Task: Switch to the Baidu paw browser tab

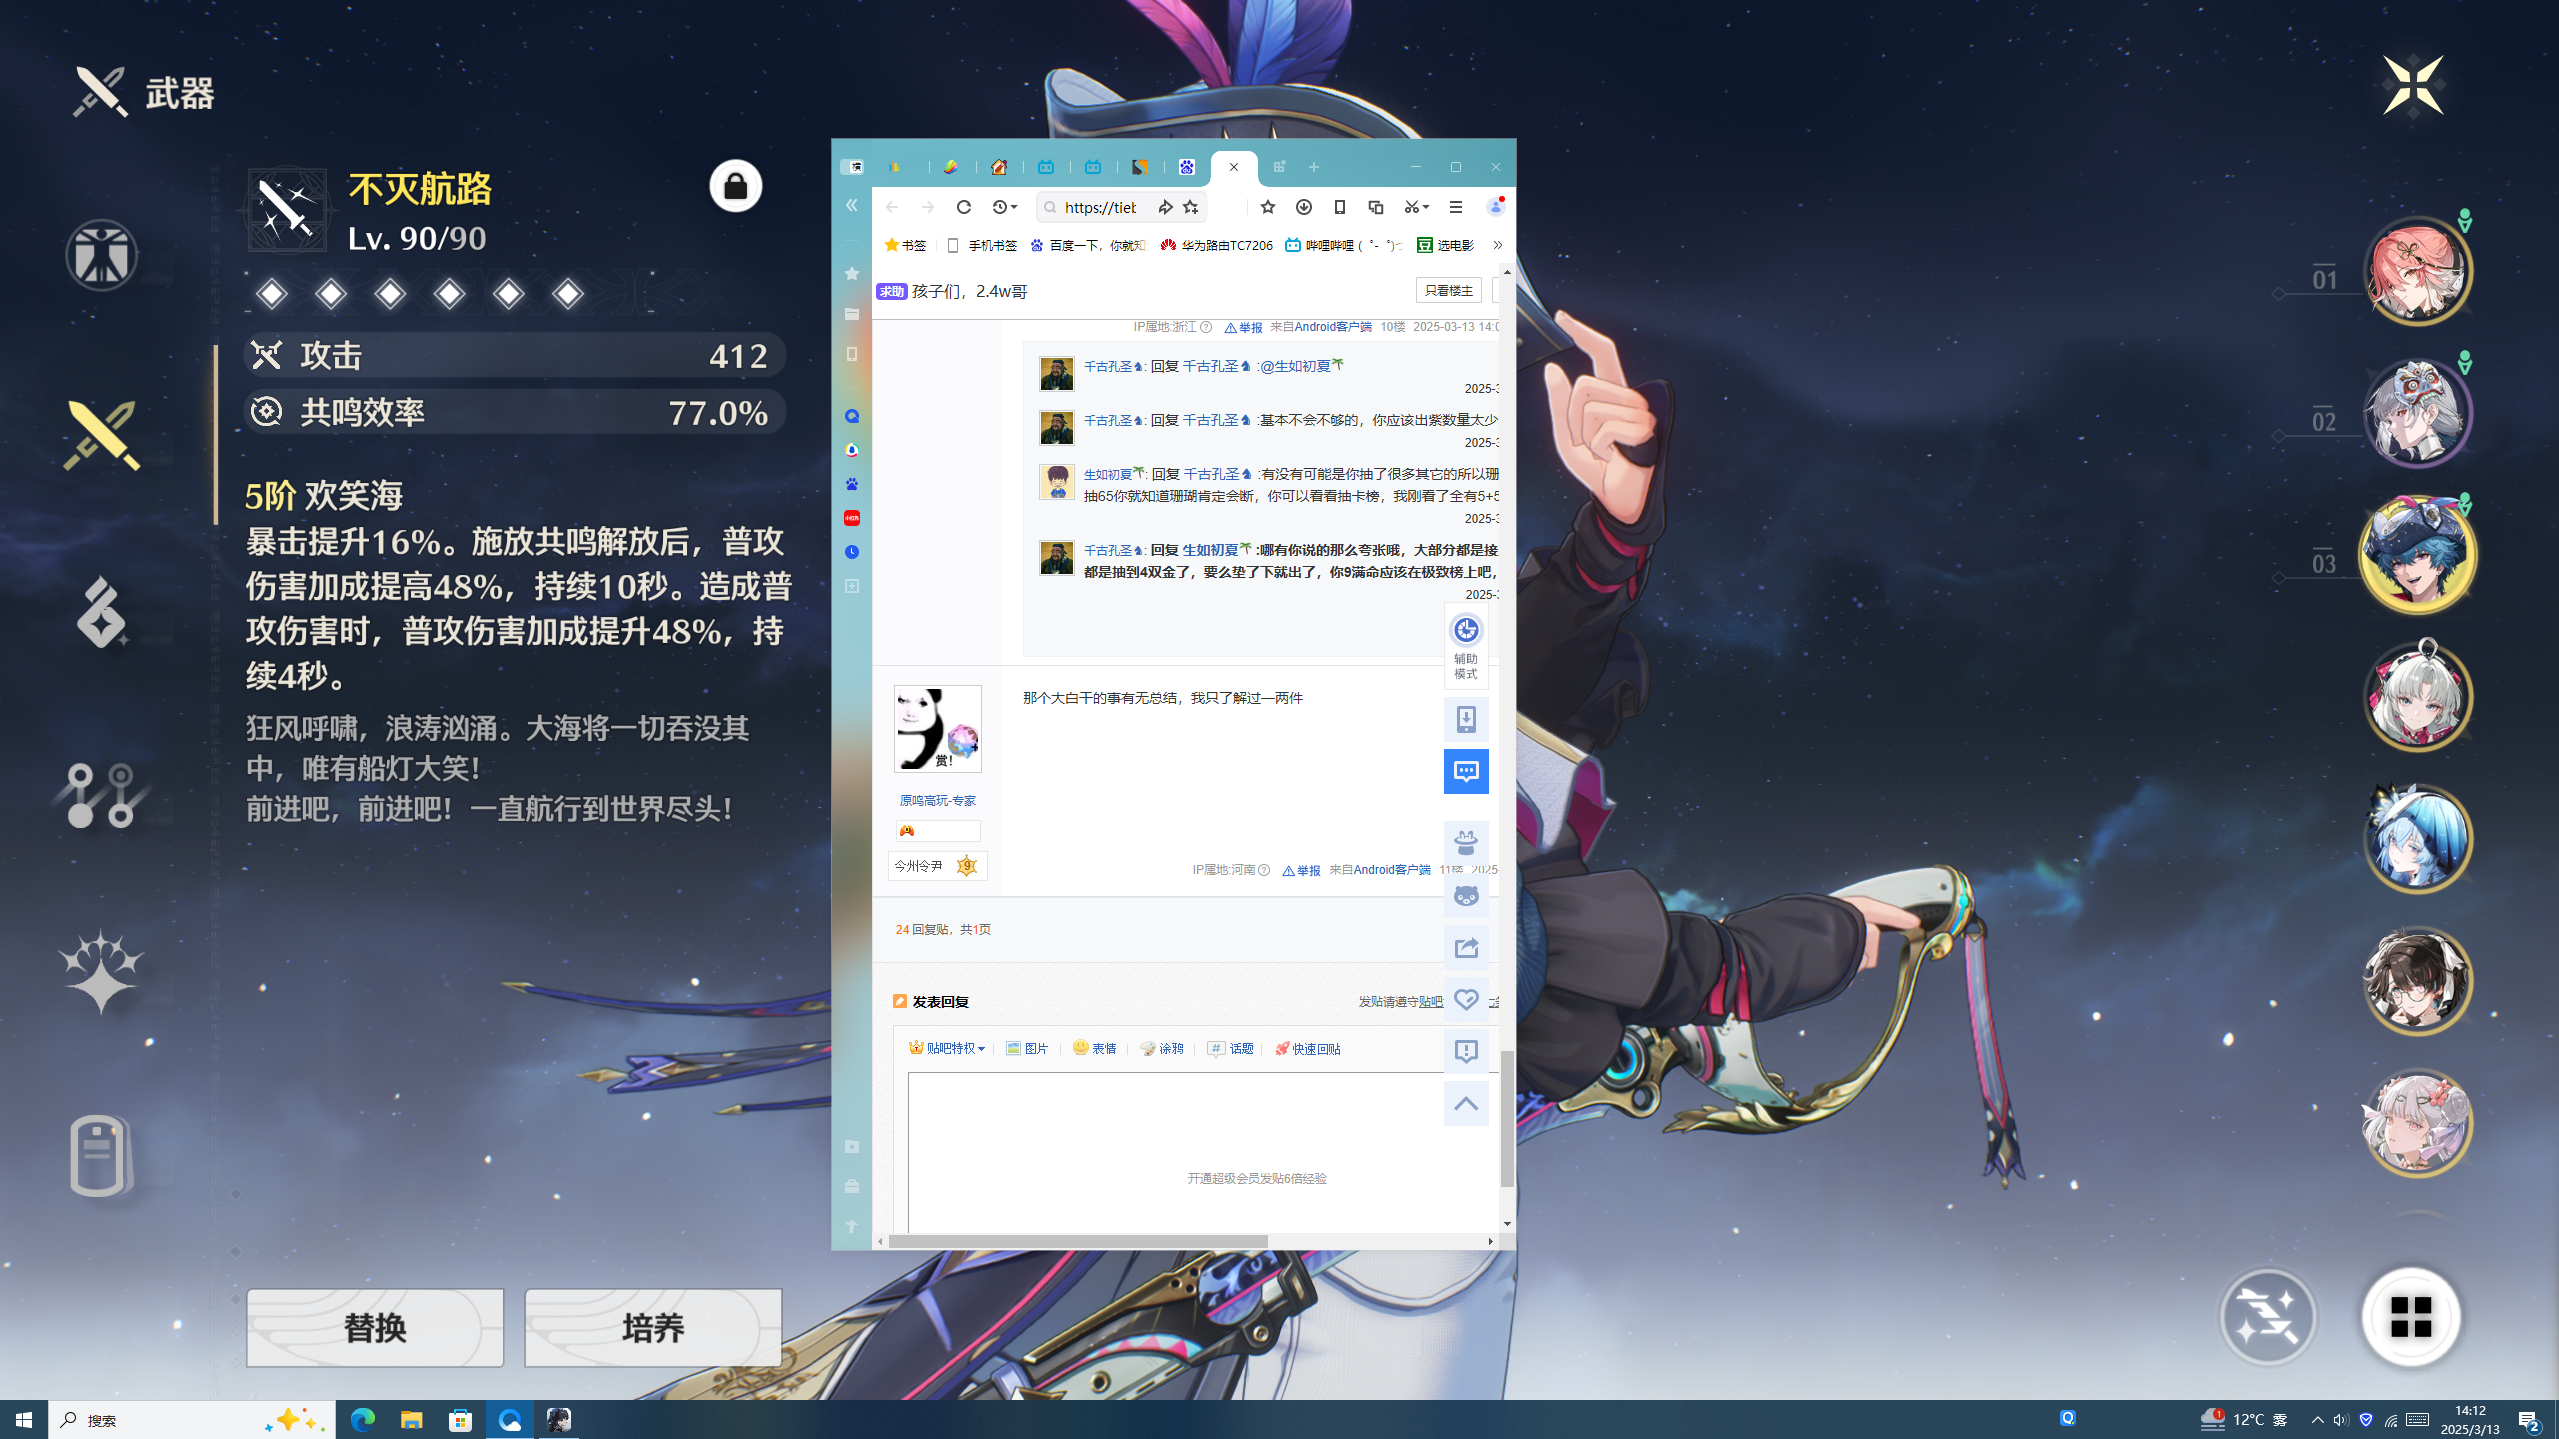Action: coord(1187,167)
